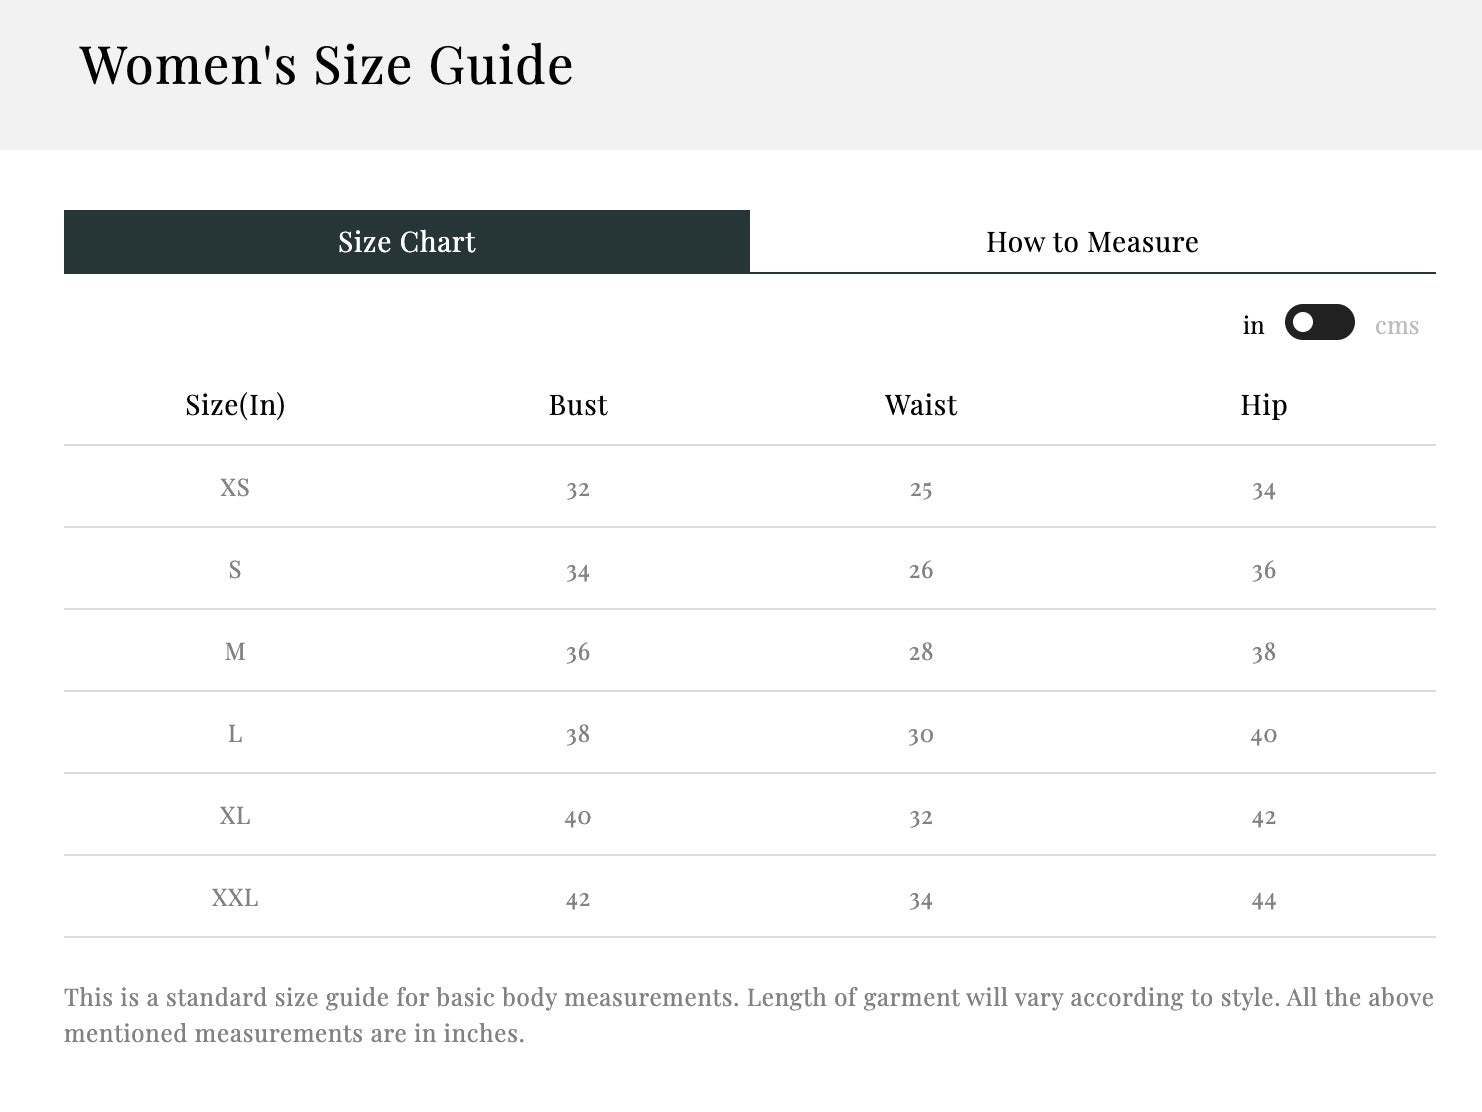The width and height of the screenshot is (1482, 1112).
Task: Click the 'in' unit label
Action: click(1252, 323)
